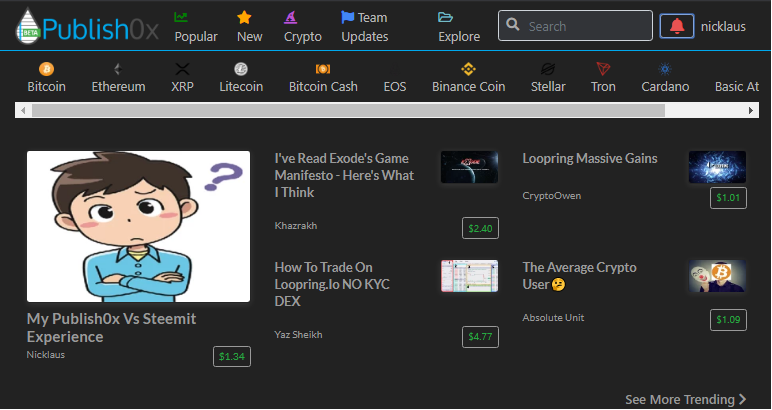Select the EOS tag
Screen dimensions: 772x410
(395, 87)
